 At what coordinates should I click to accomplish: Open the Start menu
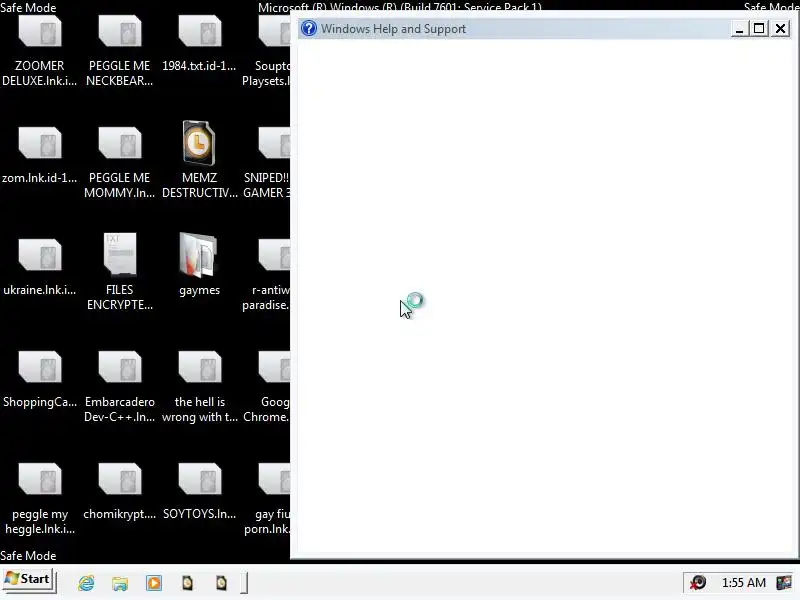[x=29, y=580]
